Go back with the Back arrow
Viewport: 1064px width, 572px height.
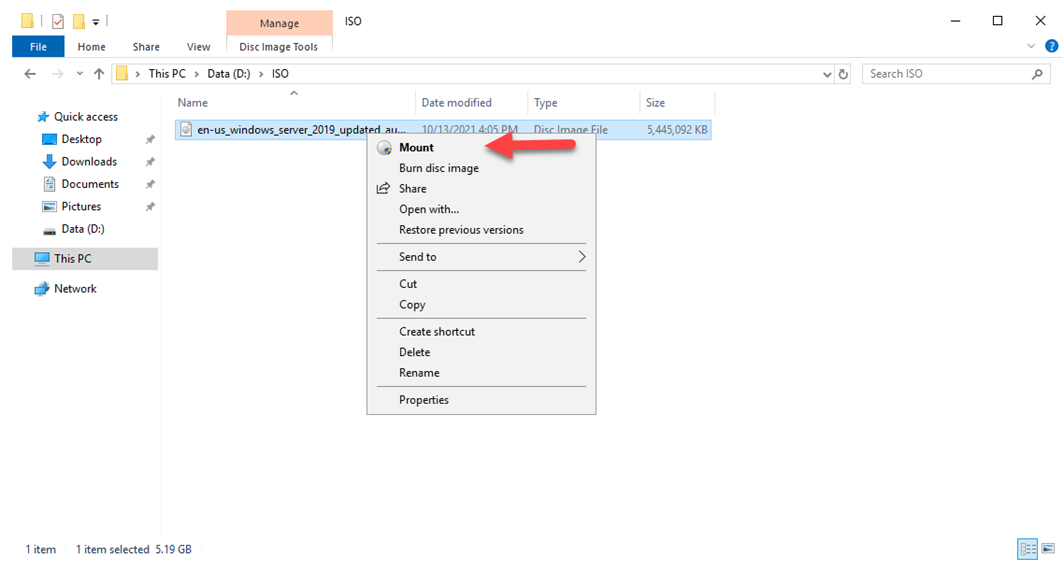coord(30,74)
